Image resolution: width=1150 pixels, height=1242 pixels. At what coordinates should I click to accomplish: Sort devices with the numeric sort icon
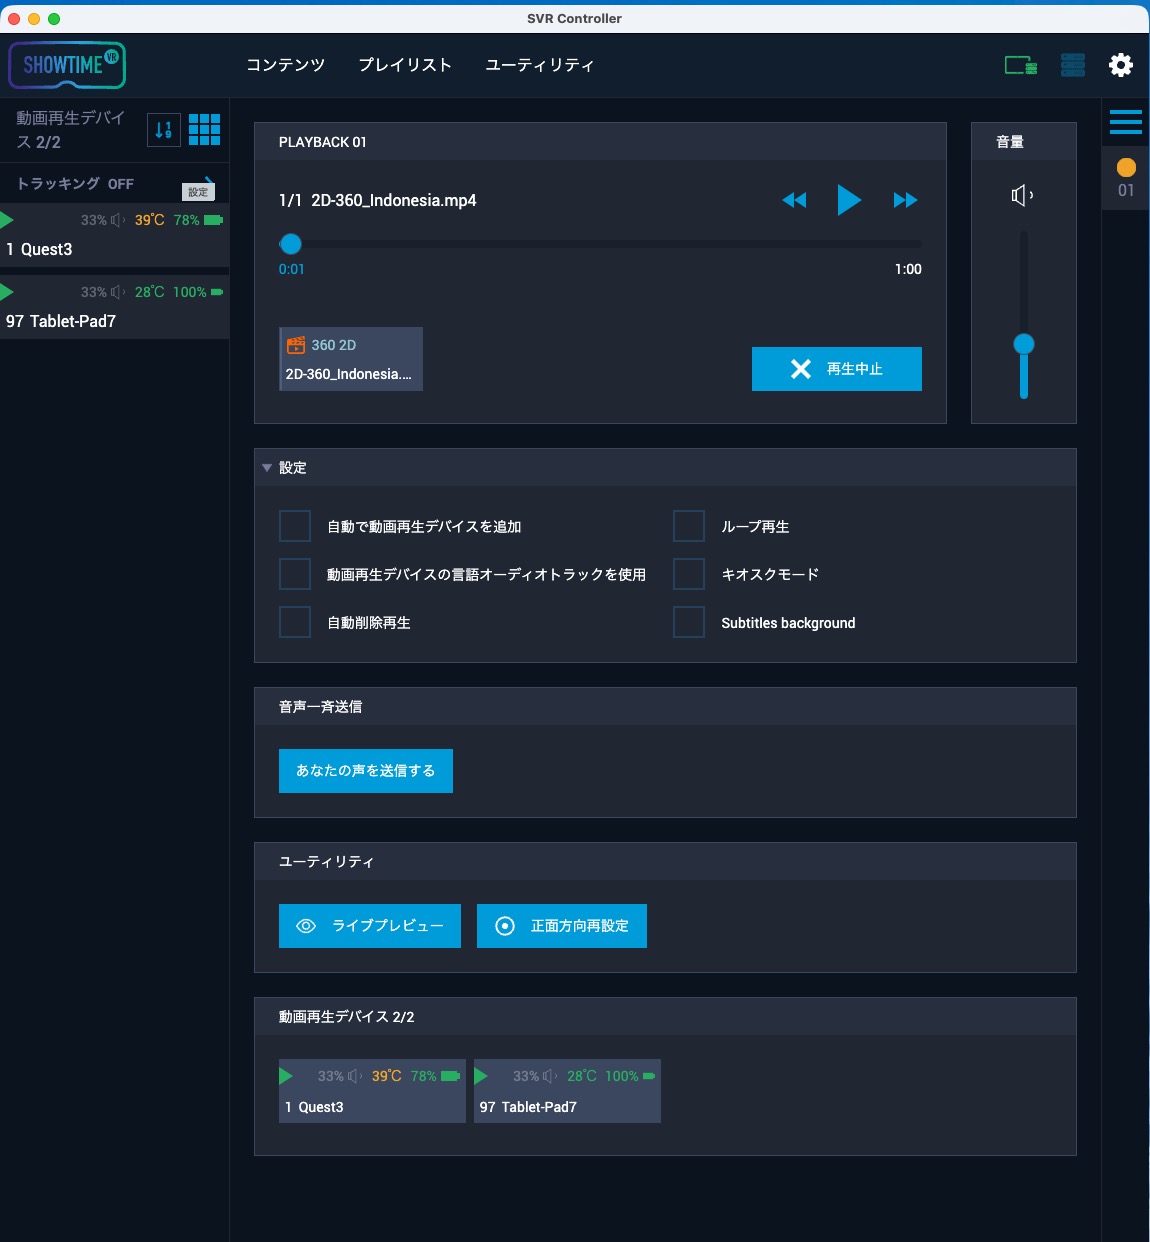pos(164,129)
